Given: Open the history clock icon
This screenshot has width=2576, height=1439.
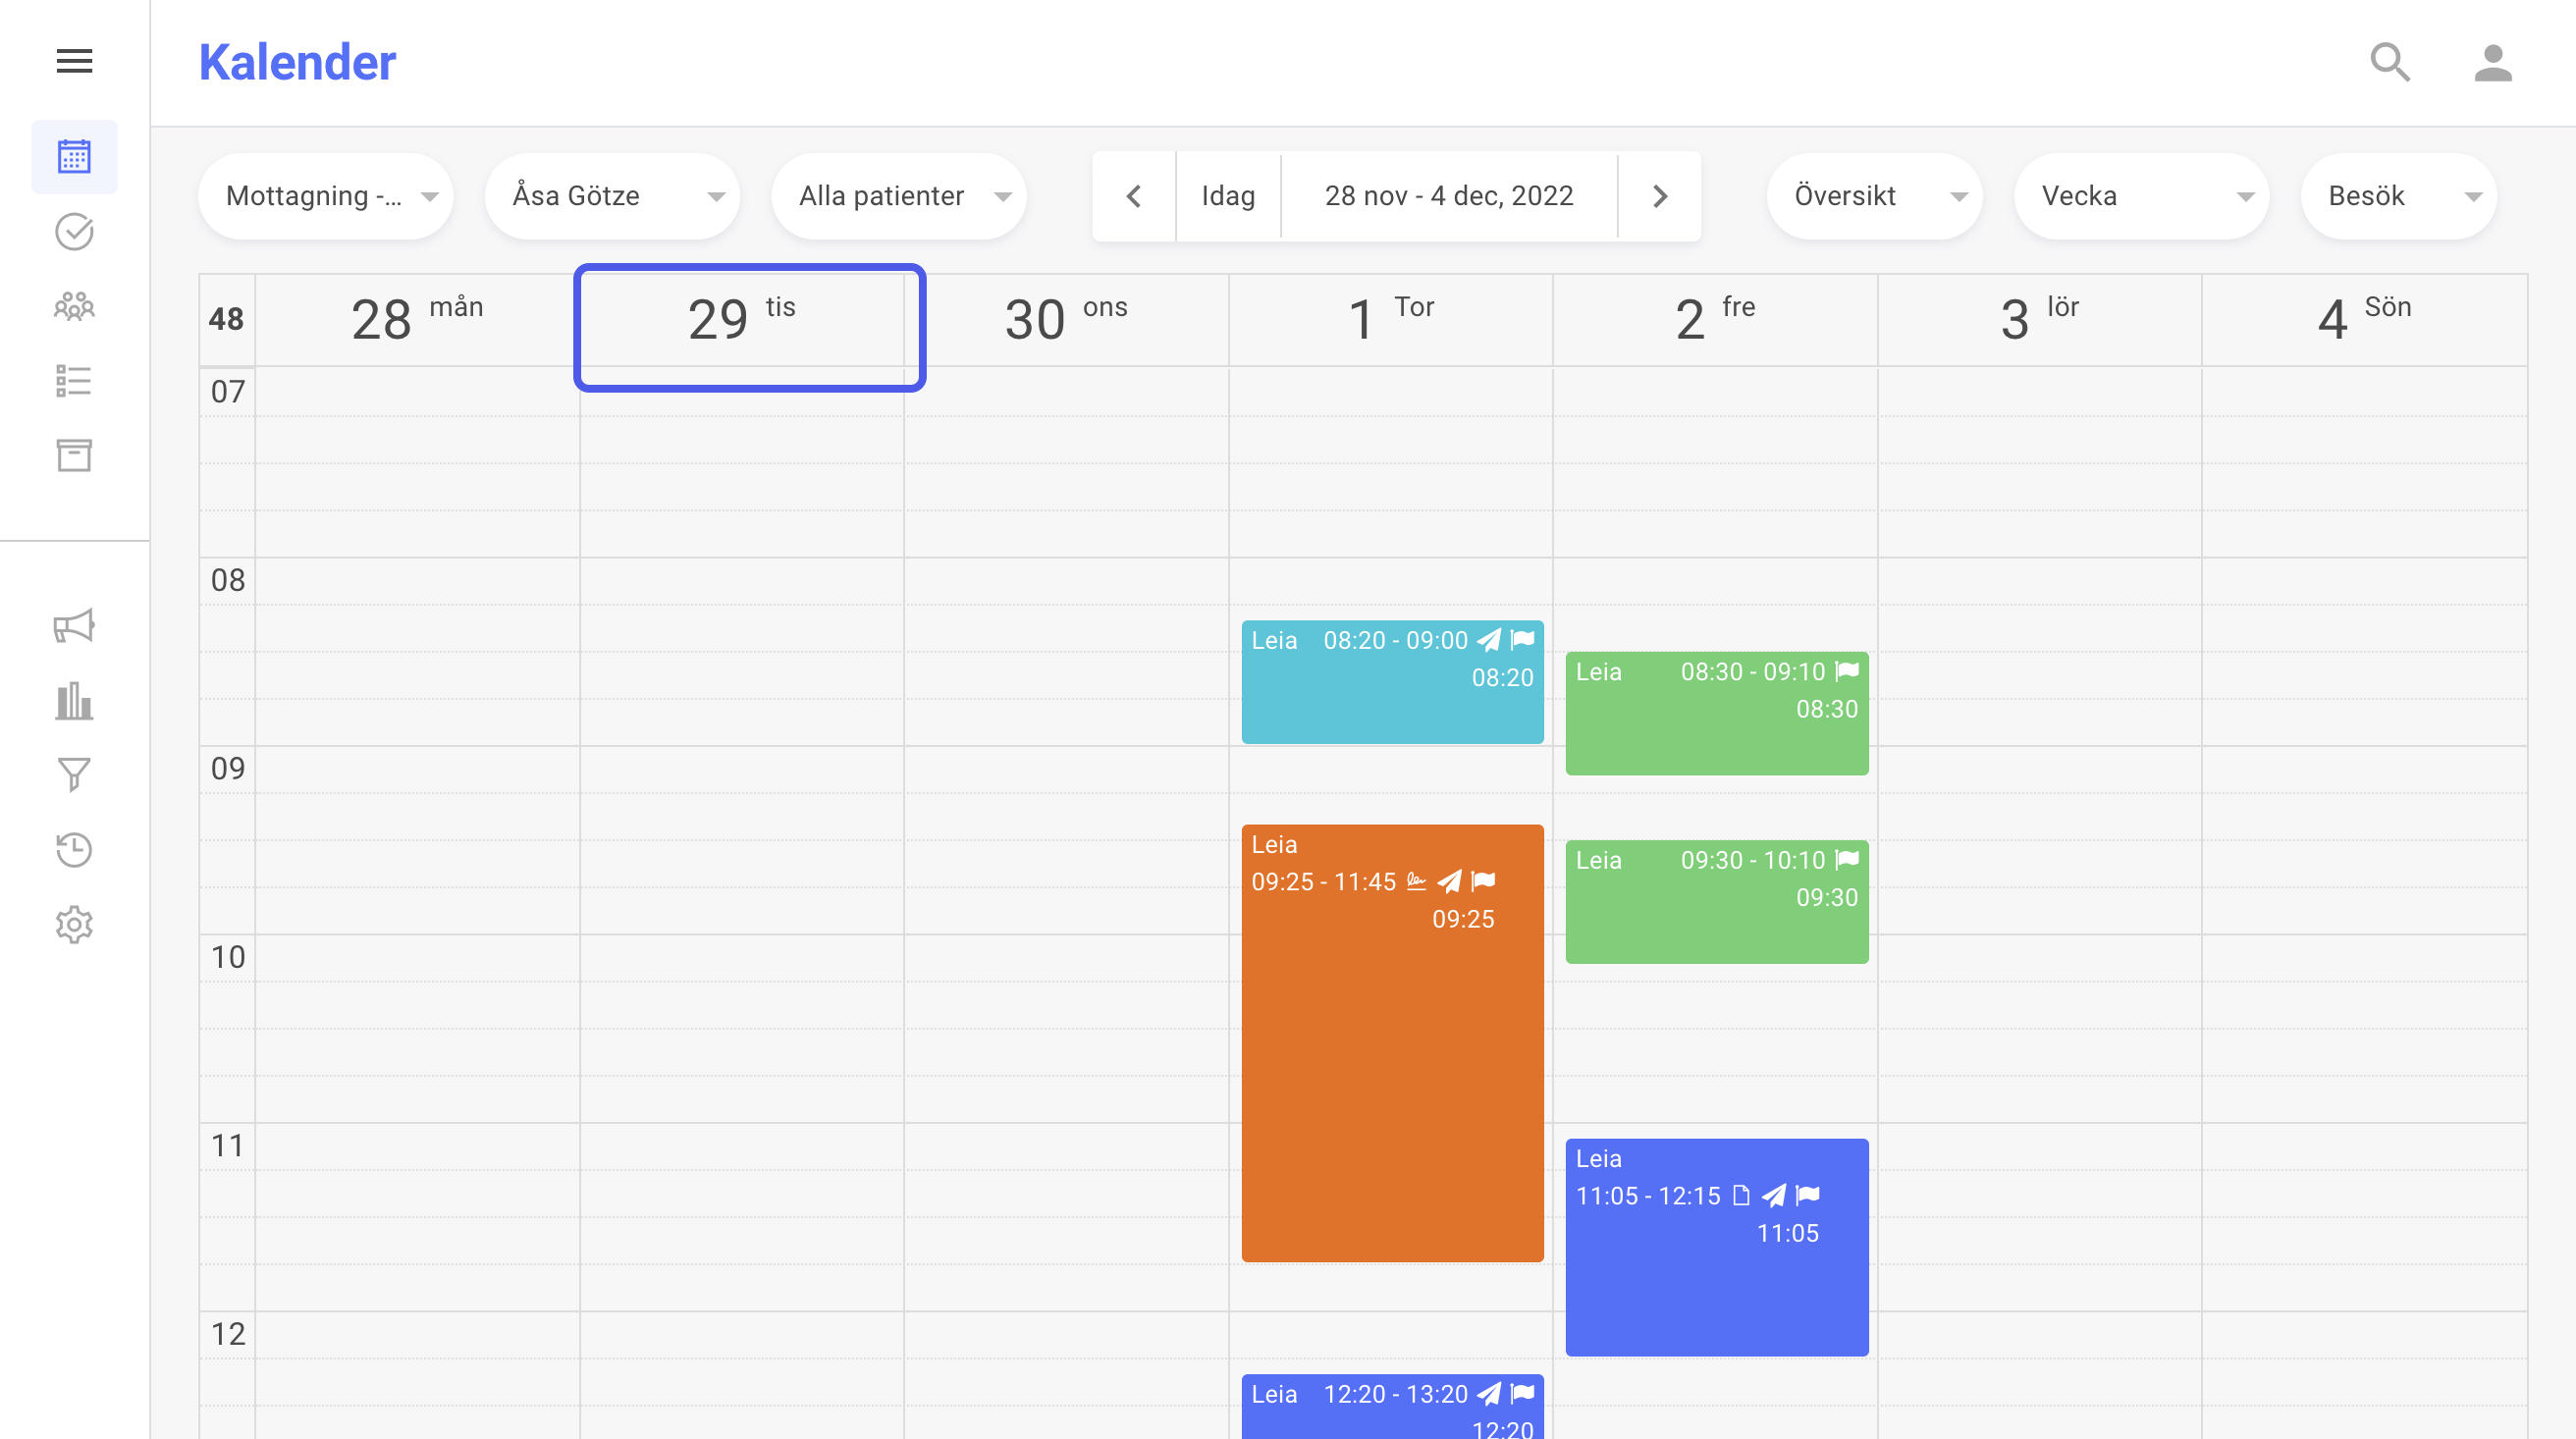Looking at the screenshot, I should pos(74,850).
